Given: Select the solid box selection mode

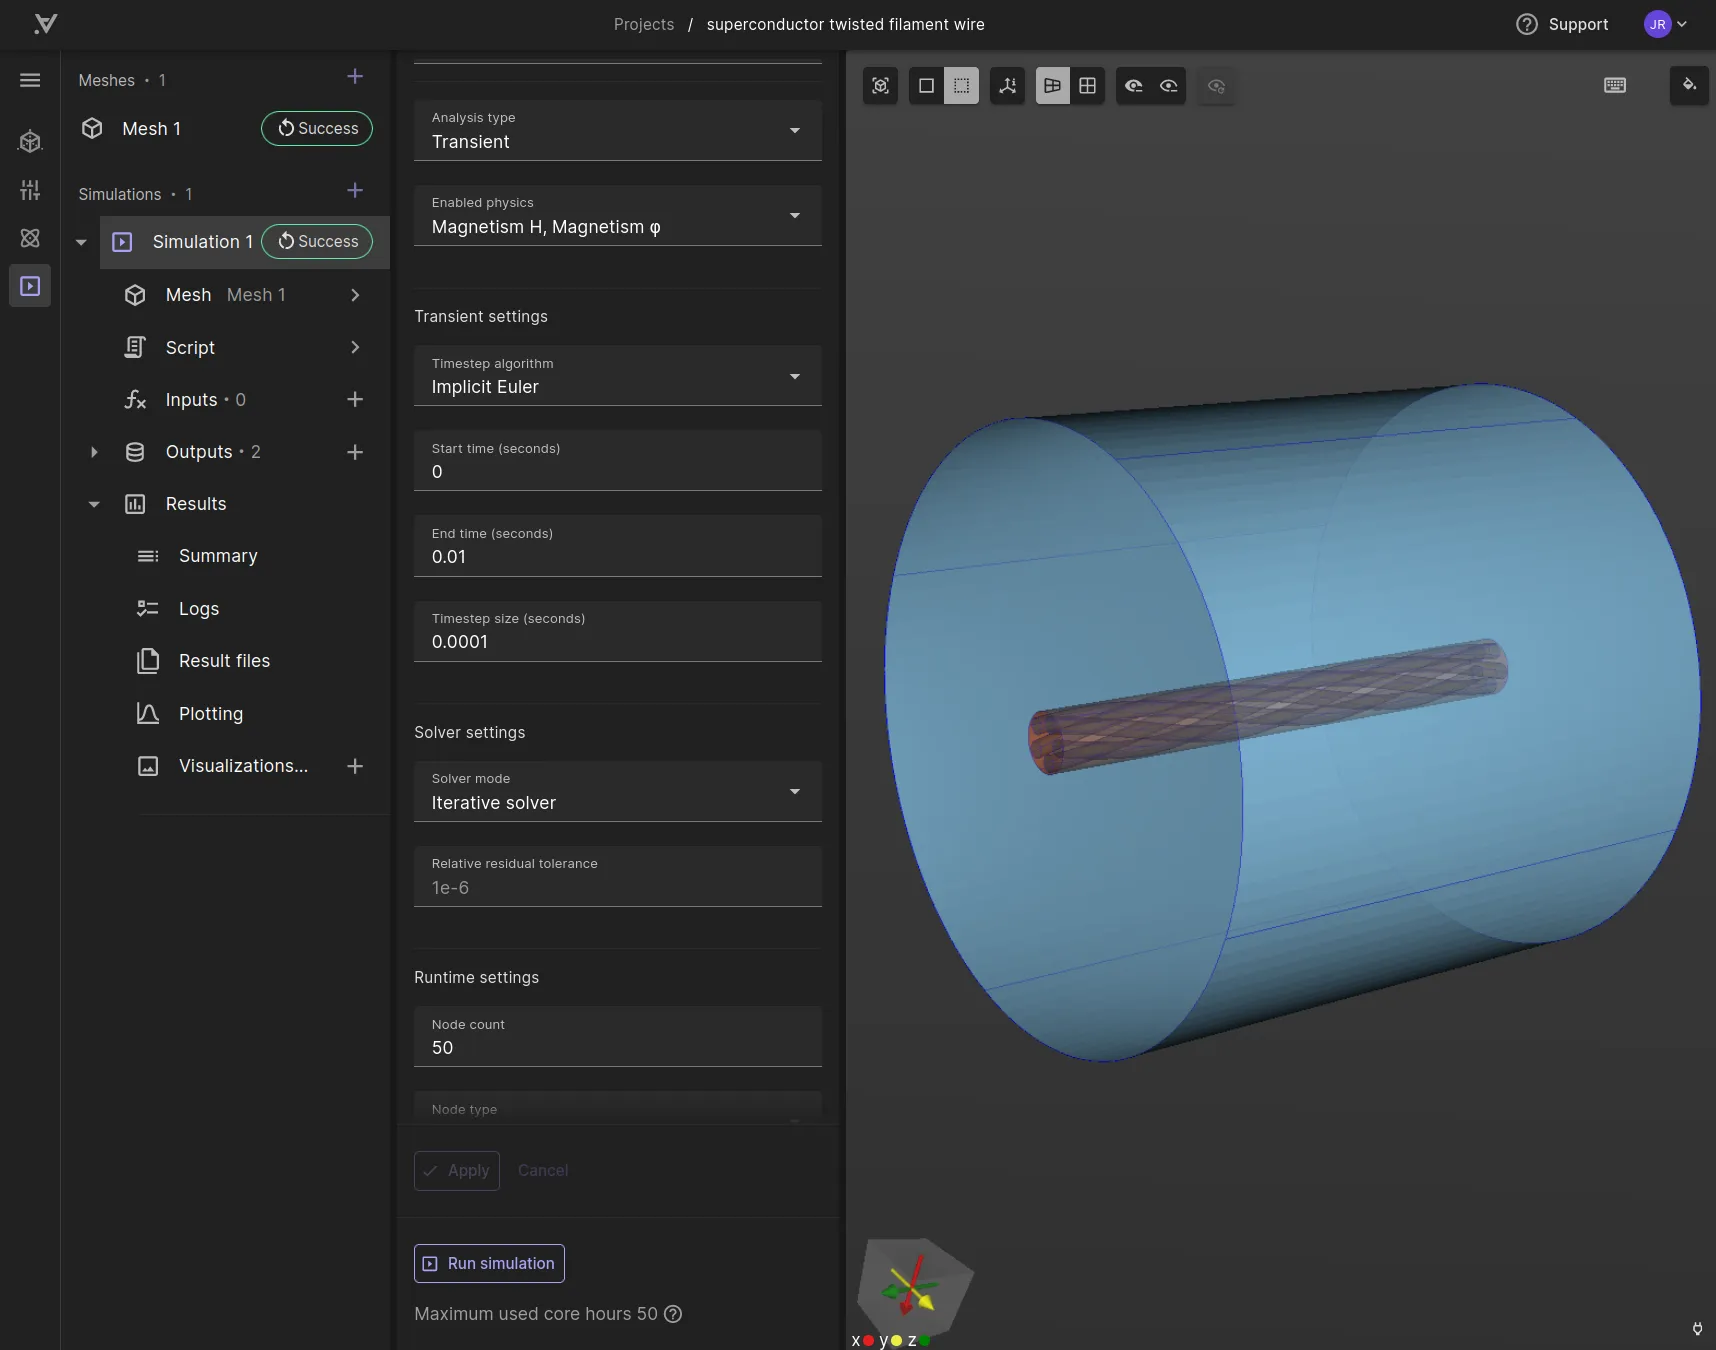Looking at the screenshot, I should click(926, 86).
